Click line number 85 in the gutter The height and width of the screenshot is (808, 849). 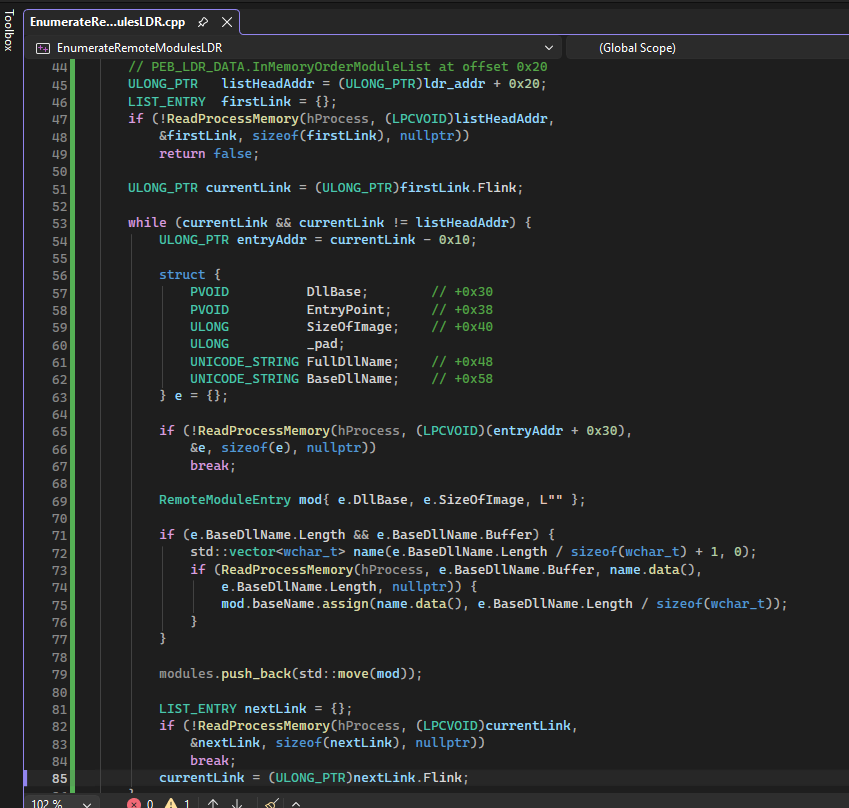pyautogui.click(x=60, y=778)
